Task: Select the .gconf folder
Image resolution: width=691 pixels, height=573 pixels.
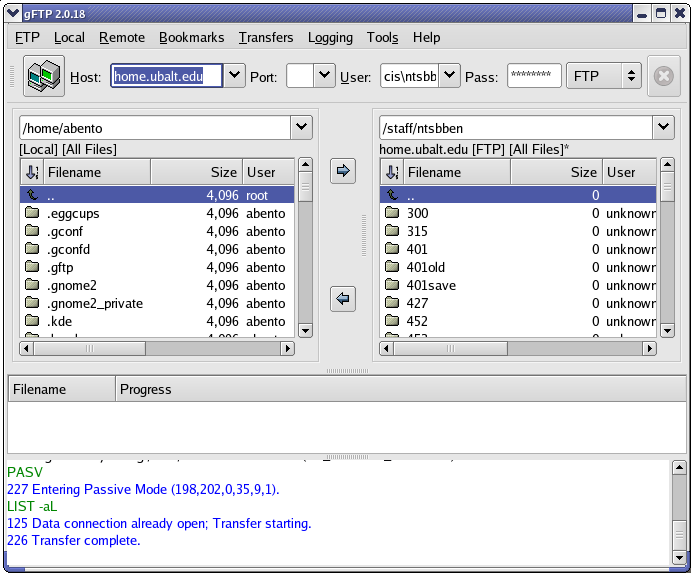Action: [157, 231]
